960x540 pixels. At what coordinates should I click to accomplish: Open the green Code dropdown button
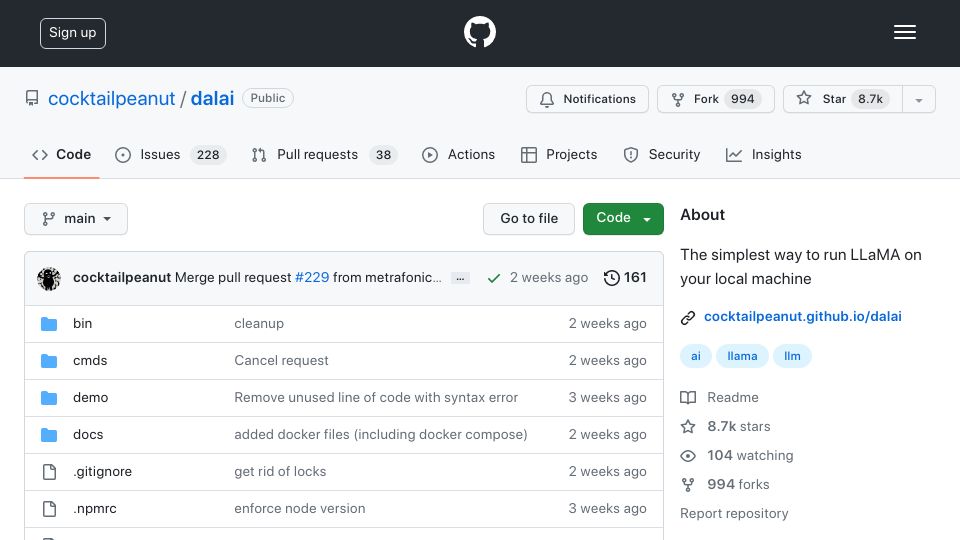point(623,219)
